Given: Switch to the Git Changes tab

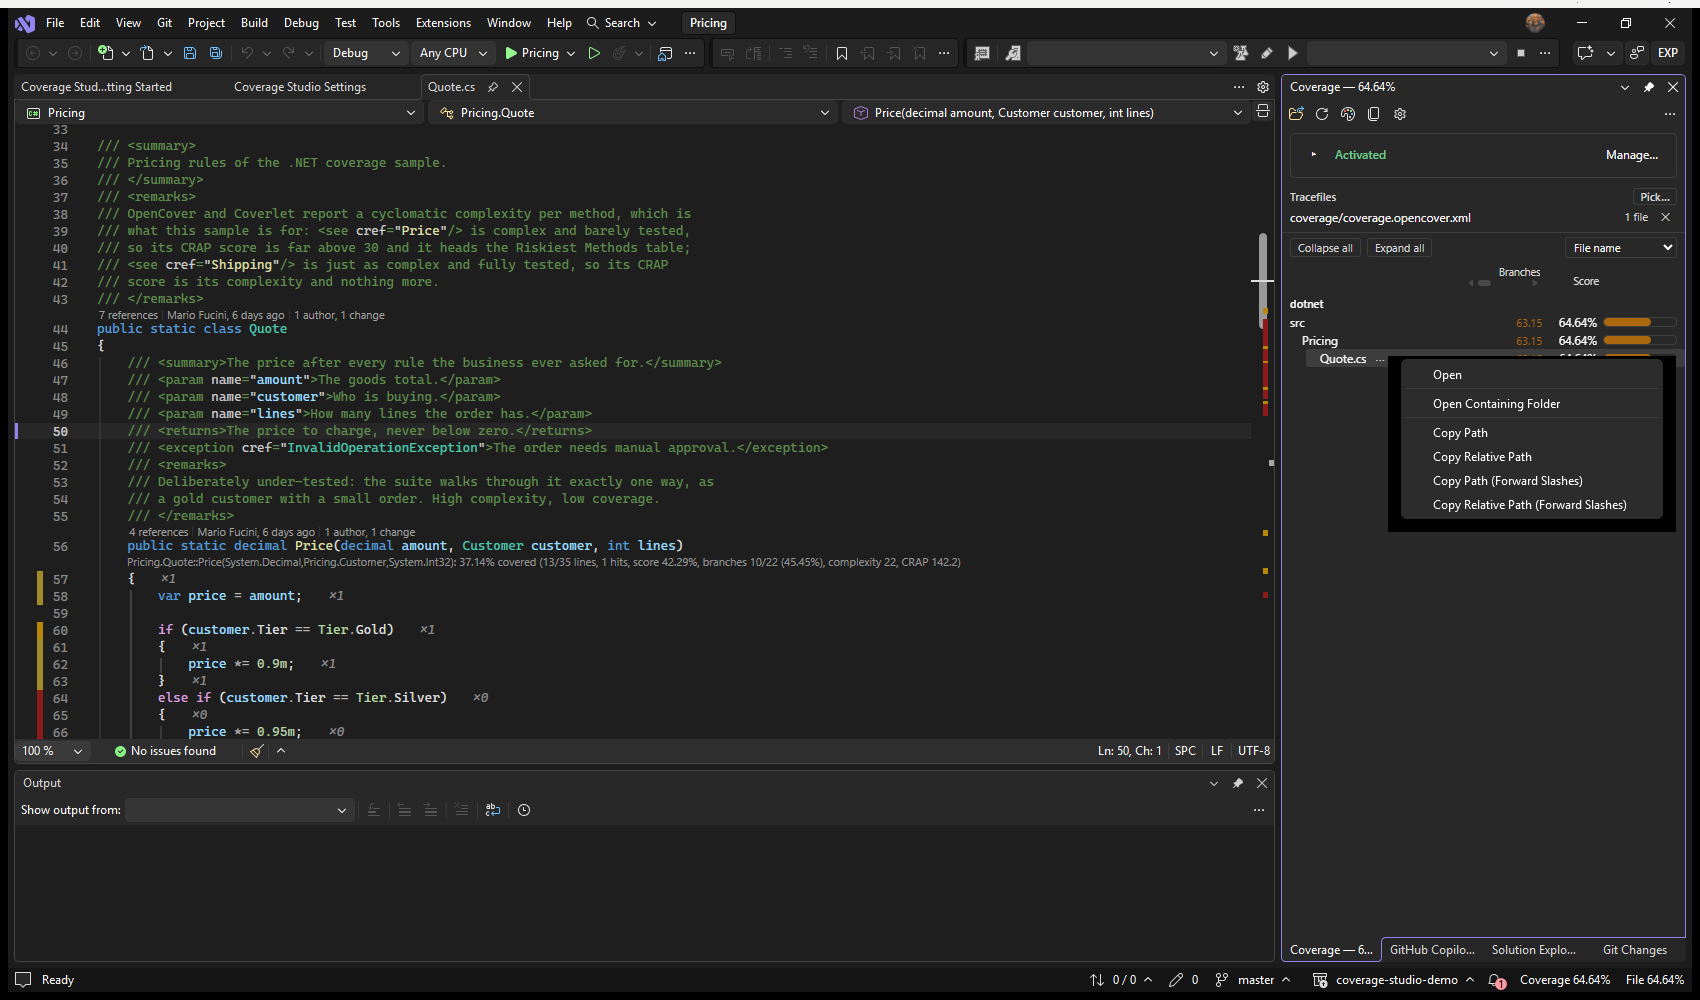Looking at the screenshot, I should [x=1634, y=950].
